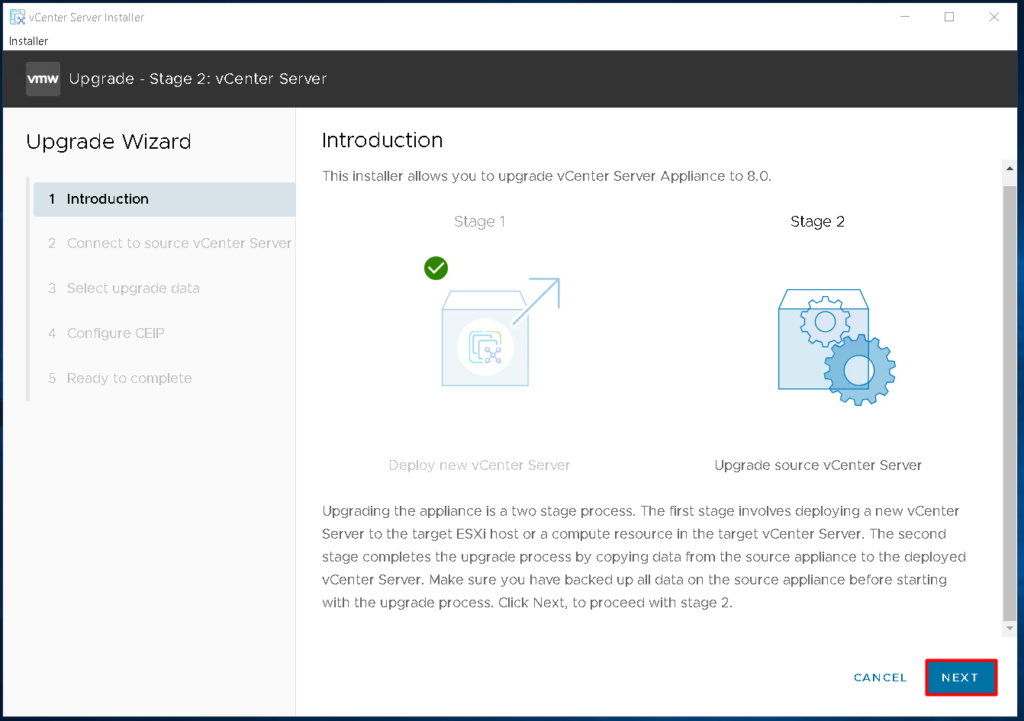Open the Ready to complete step
1024x721 pixels.
(128, 378)
